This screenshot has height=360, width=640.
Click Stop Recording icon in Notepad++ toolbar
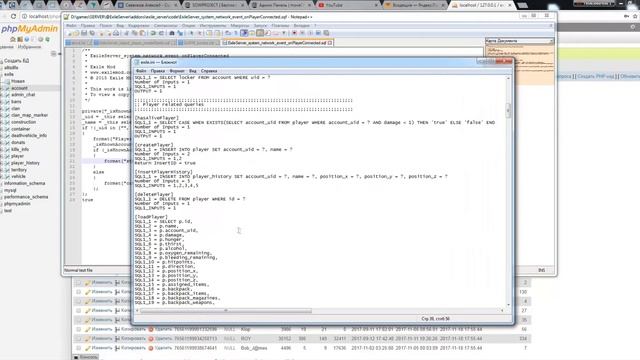click(x=302, y=33)
